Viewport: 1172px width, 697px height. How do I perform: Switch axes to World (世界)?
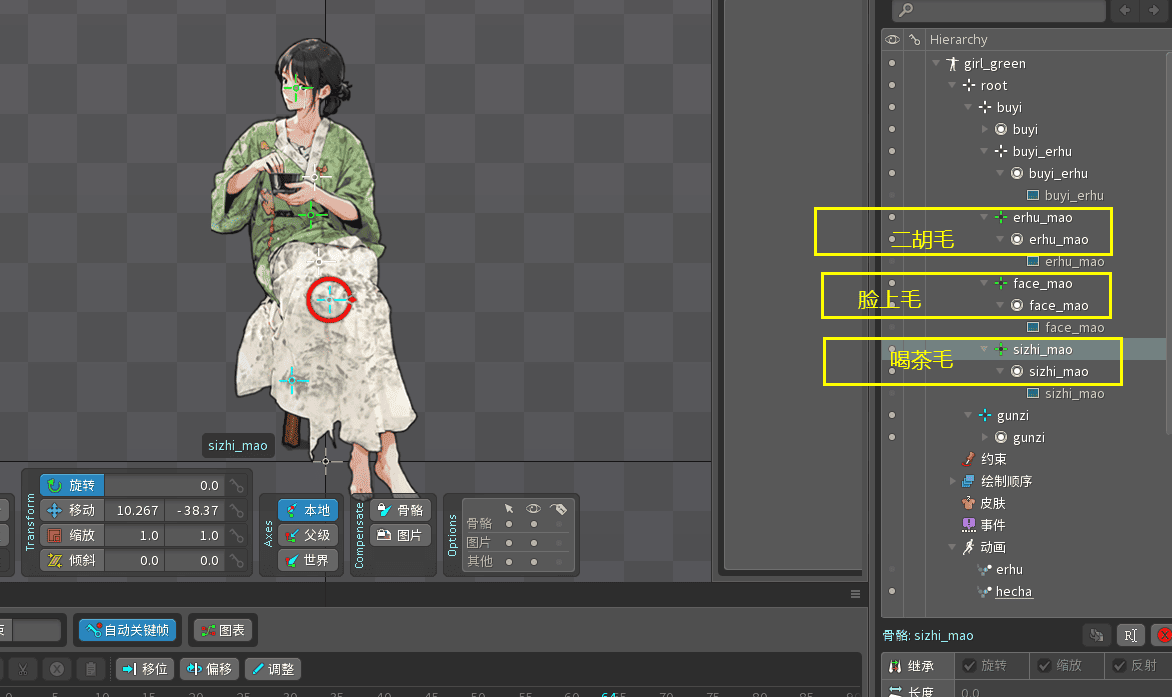tap(307, 560)
